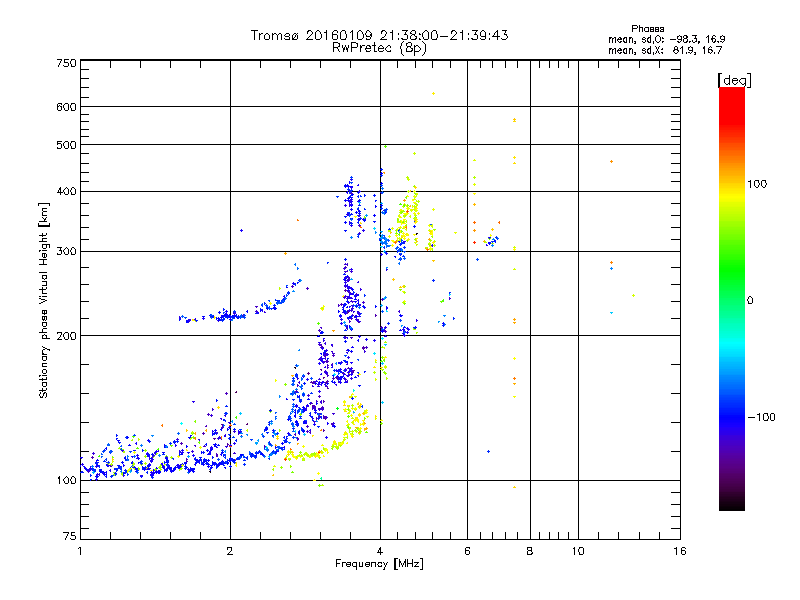800x600 pixels.
Task: Click the '500' y-axis tick label
Action: pos(66,145)
